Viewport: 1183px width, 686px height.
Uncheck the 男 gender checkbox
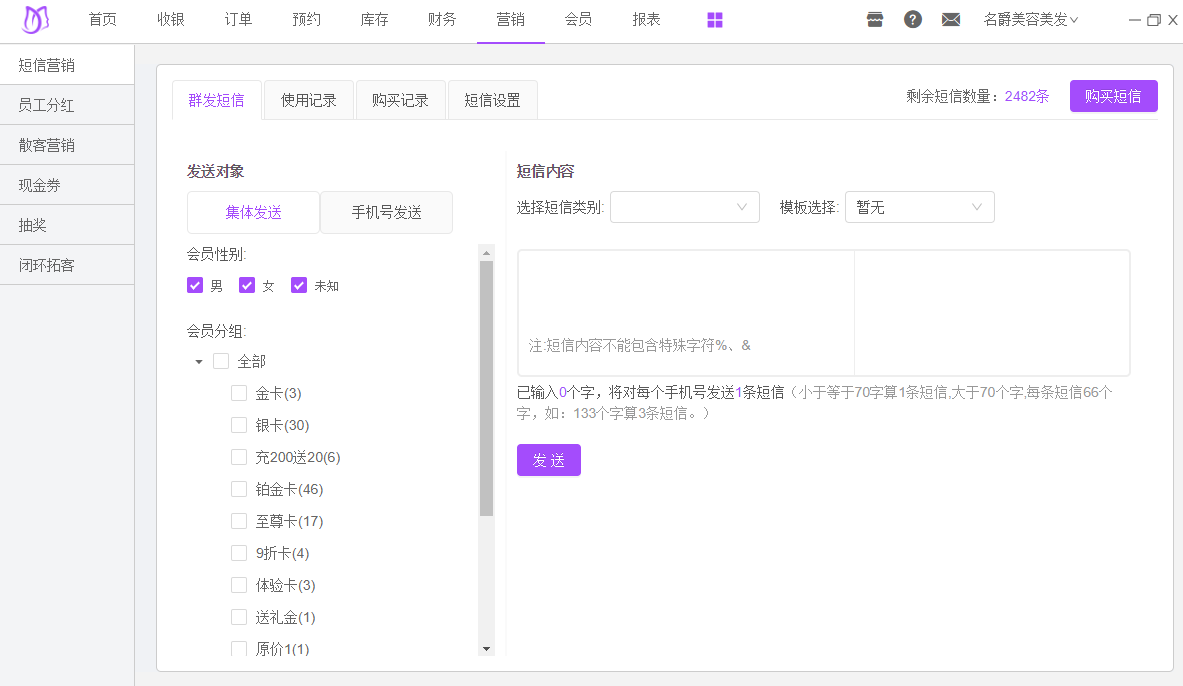point(195,286)
